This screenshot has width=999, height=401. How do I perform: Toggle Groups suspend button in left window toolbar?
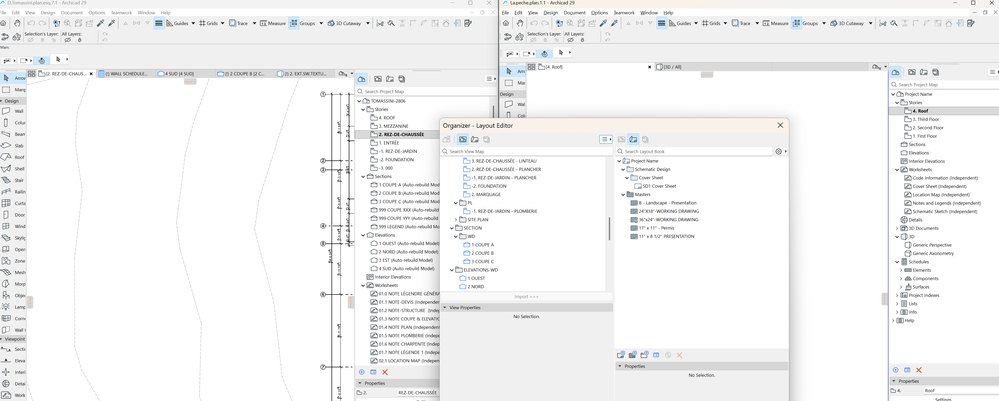(294, 24)
